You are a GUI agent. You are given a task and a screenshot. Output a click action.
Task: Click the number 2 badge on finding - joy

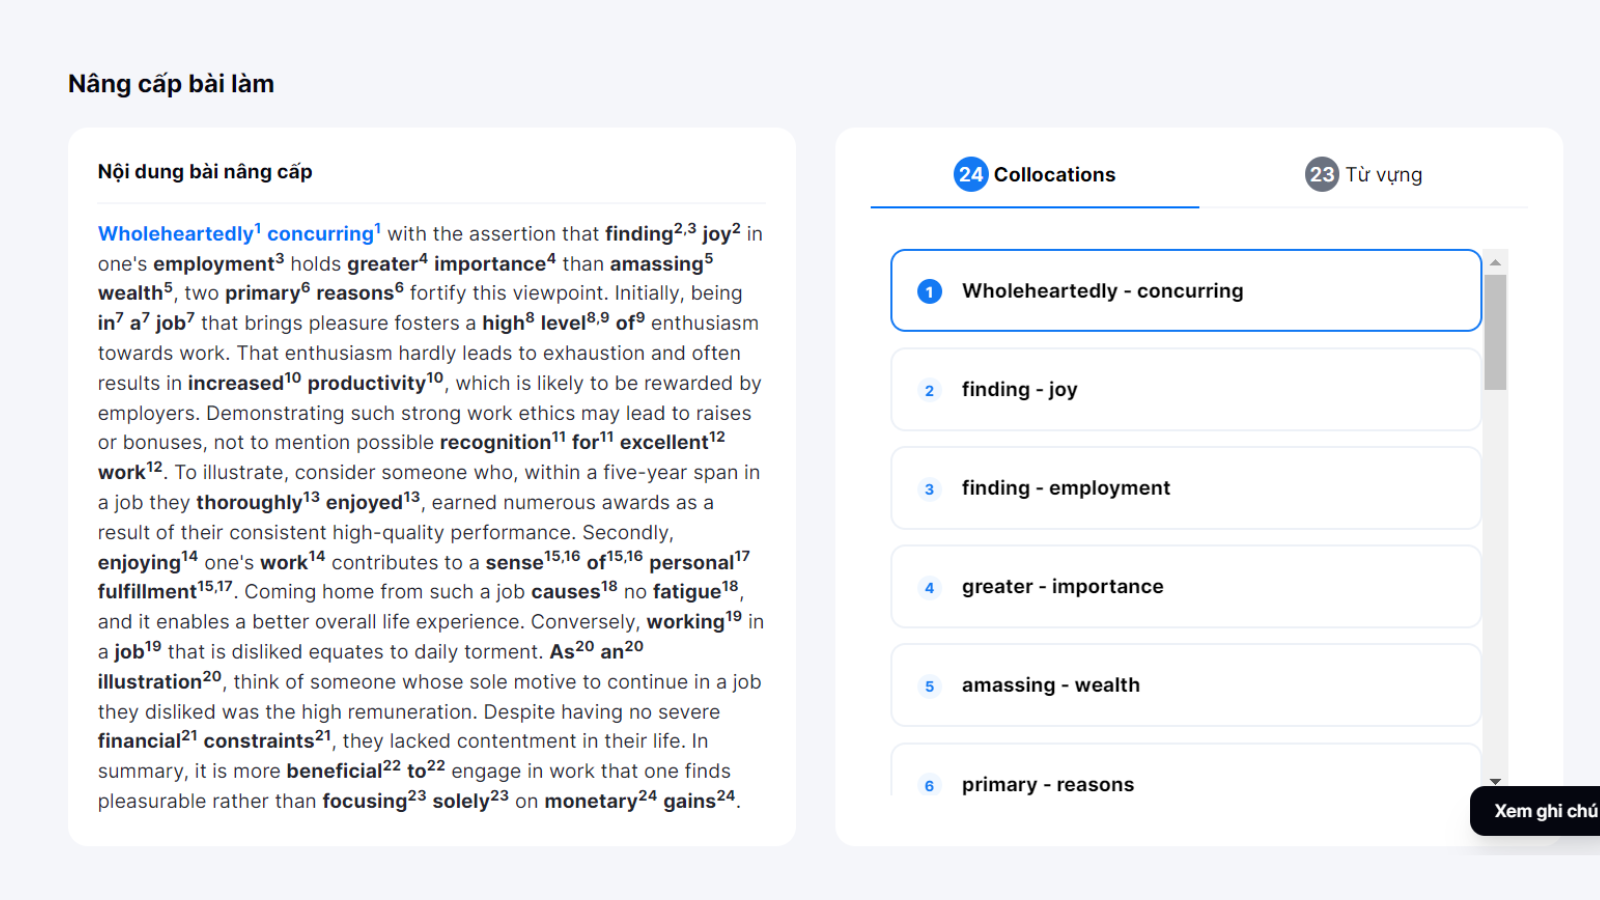tap(929, 390)
